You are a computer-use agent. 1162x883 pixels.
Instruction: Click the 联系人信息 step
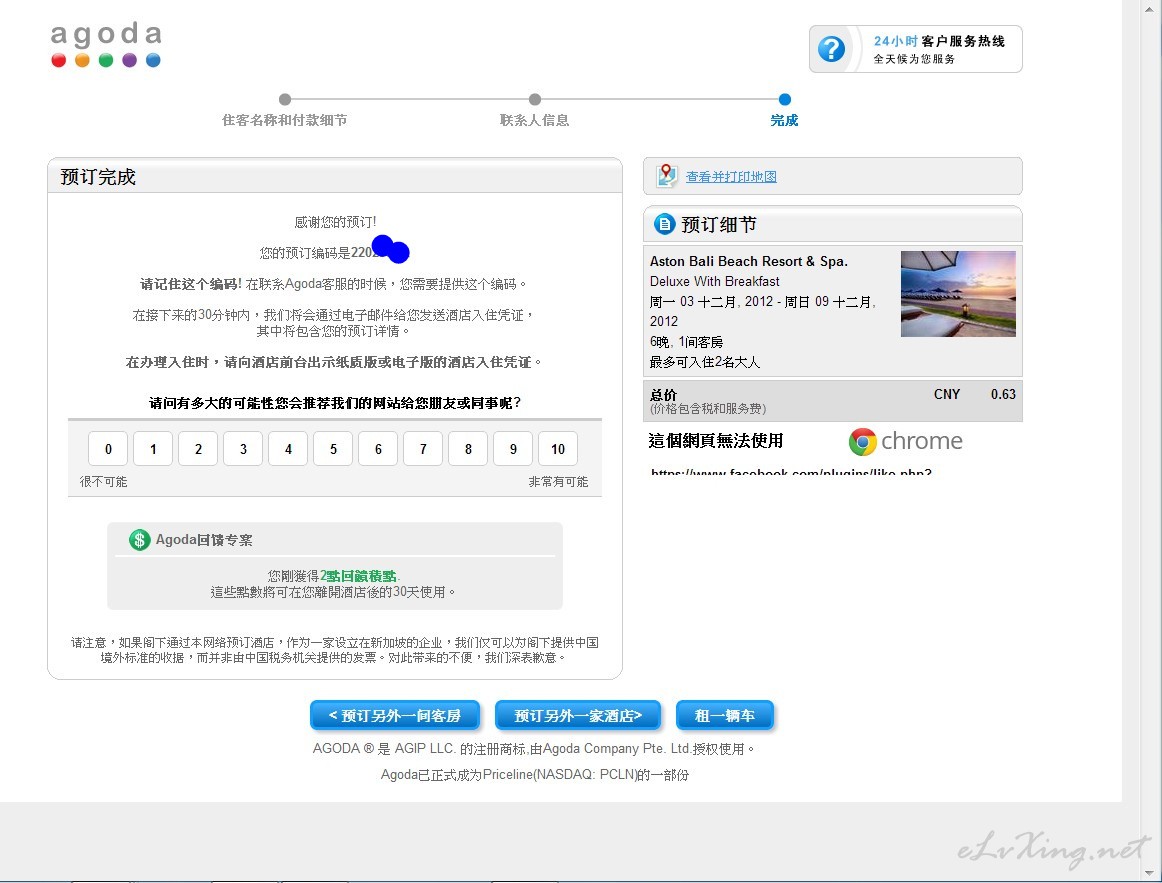point(534,120)
